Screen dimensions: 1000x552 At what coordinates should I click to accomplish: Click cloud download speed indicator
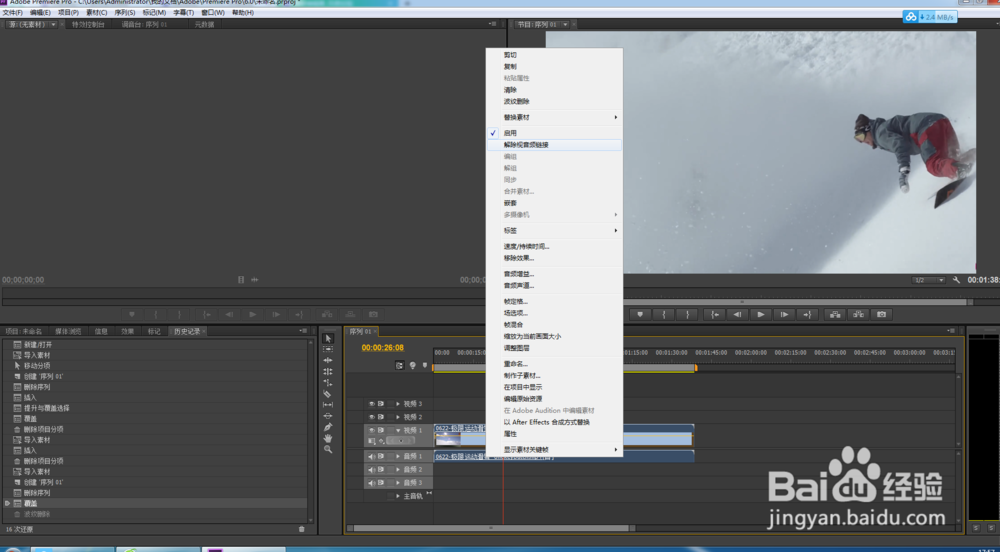tap(930, 17)
